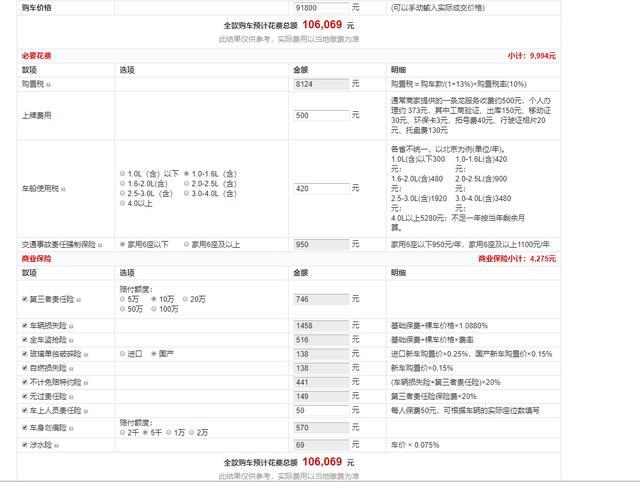Click the help icon beside 无过责任险
This screenshot has height=482, width=640.
(71, 397)
